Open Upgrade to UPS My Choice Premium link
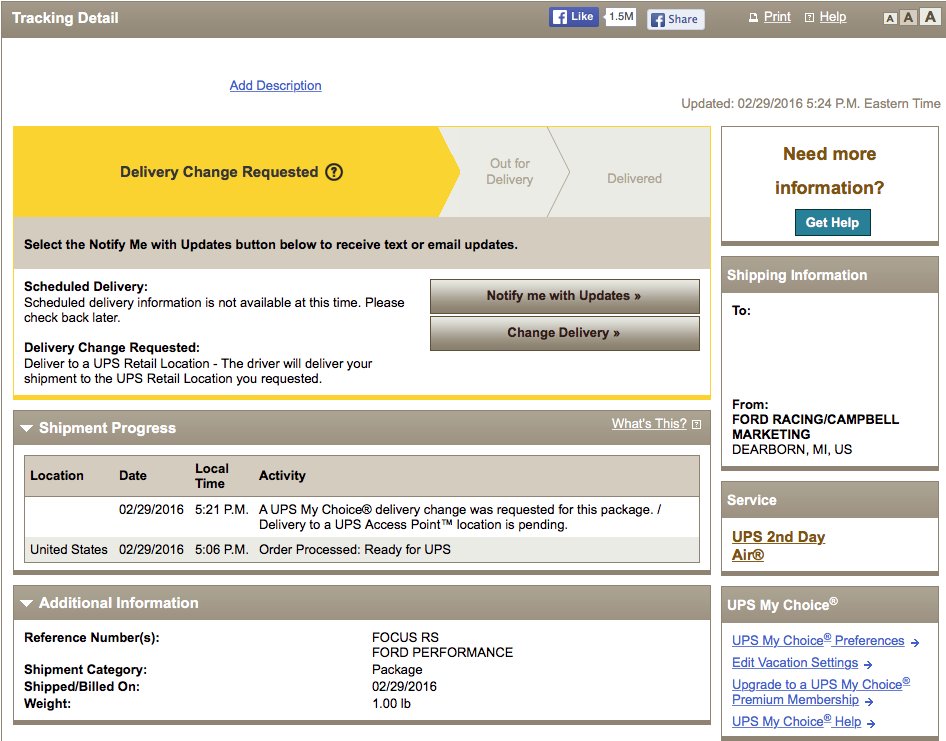 (x=821, y=692)
